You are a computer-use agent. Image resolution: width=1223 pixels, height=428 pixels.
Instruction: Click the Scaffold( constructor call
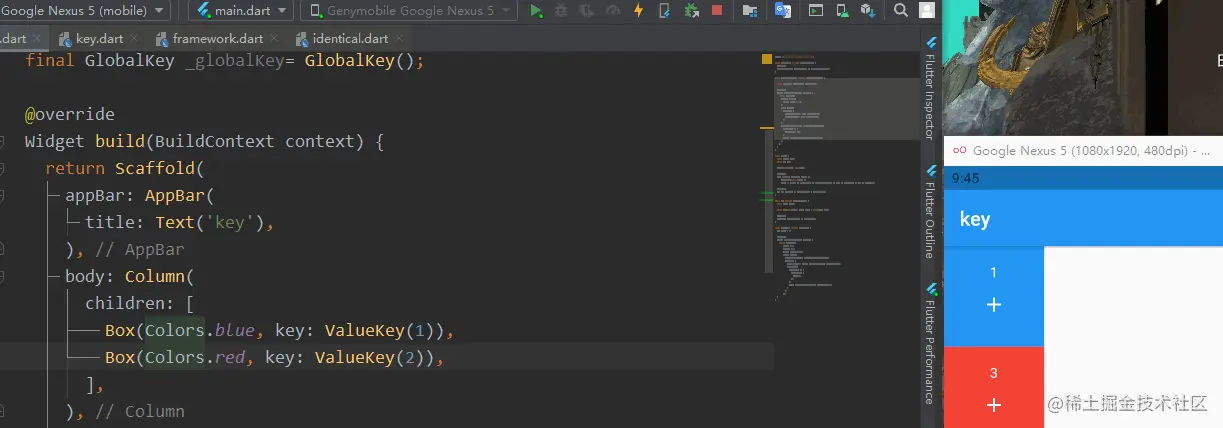pyautogui.click(x=160, y=168)
